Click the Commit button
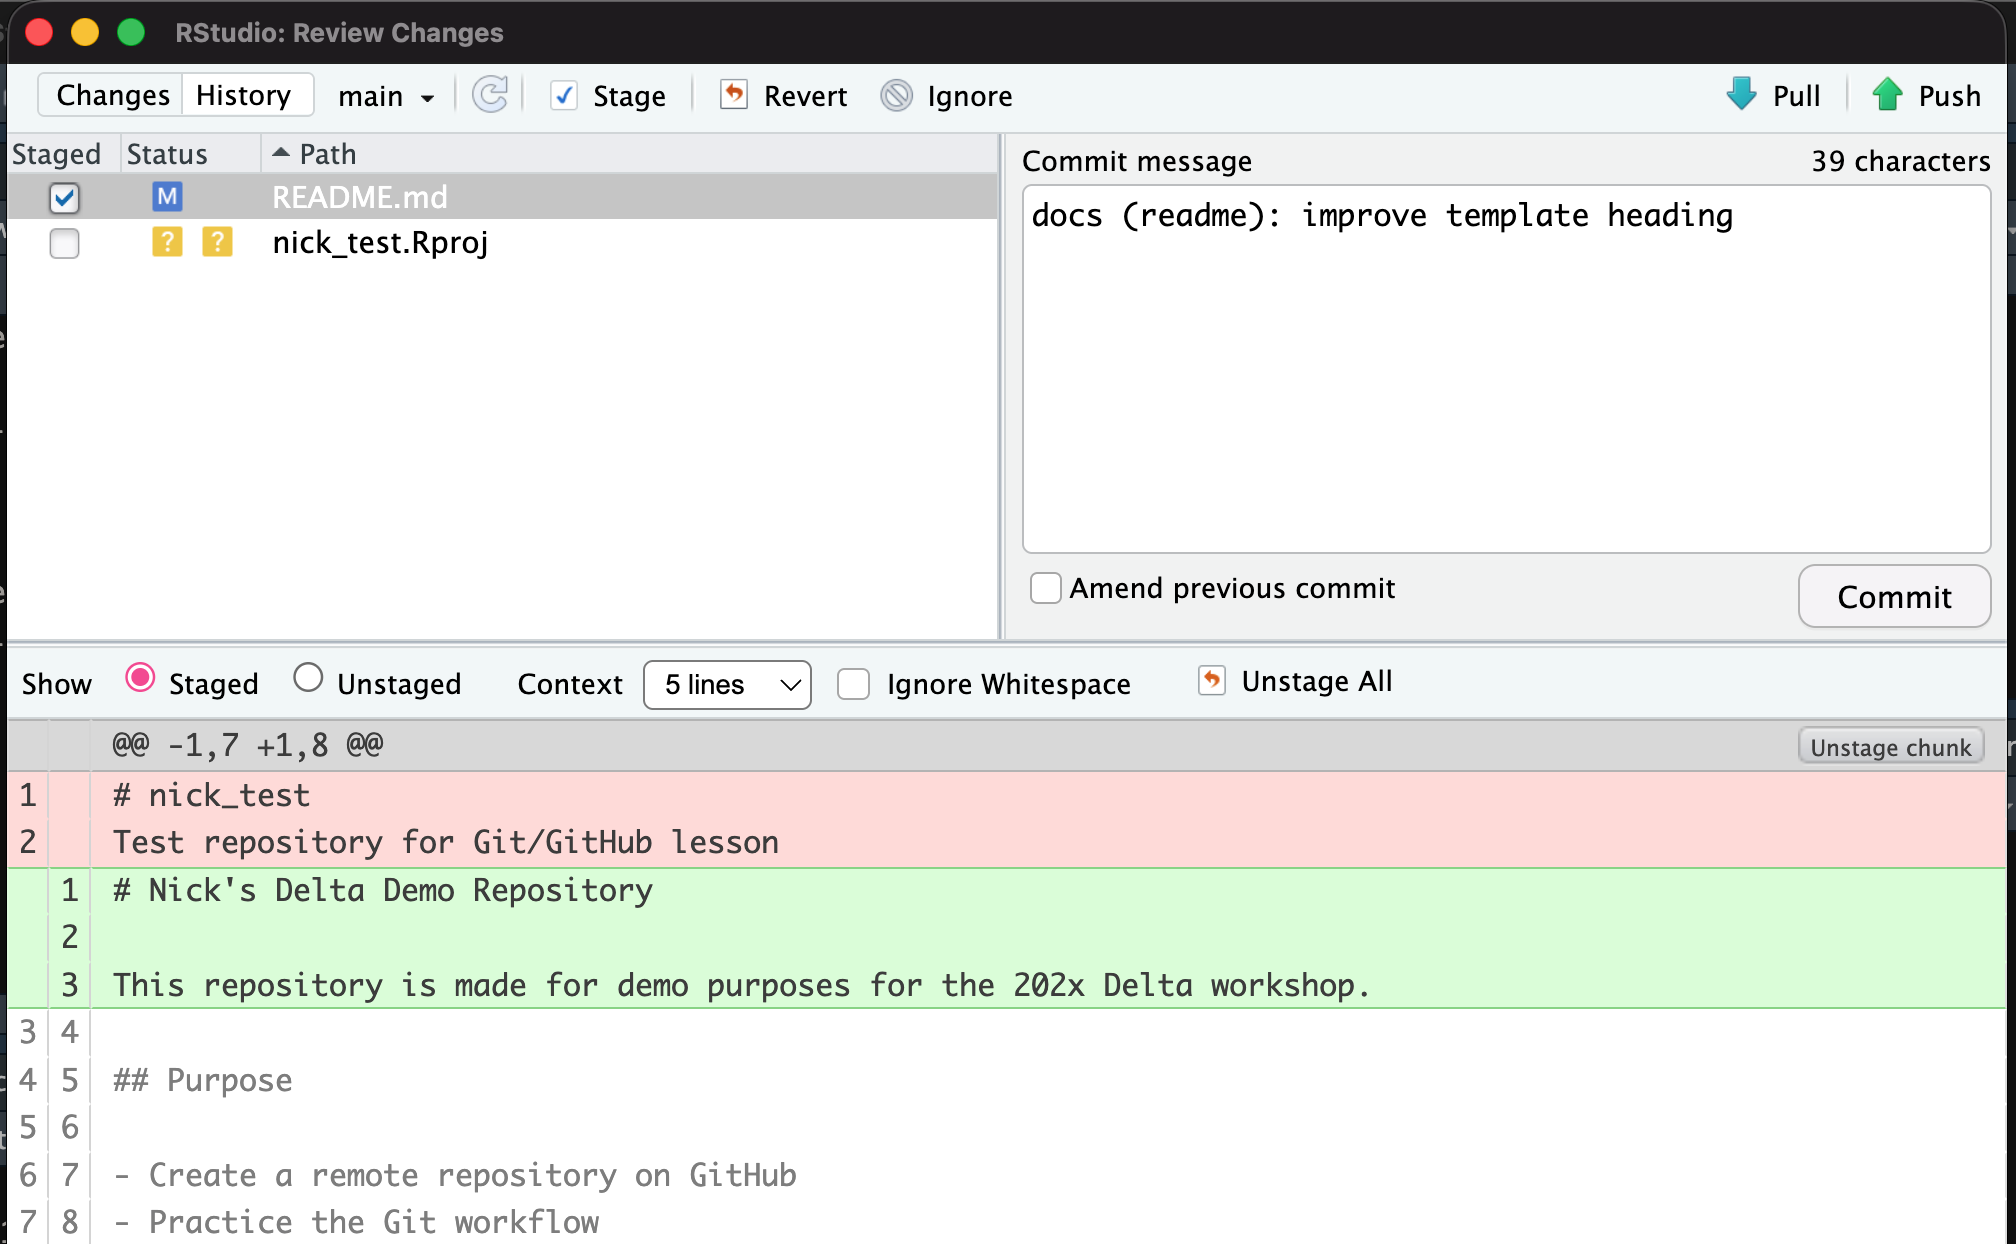The width and height of the screenshot is (2016, 1244). (x=1894, y=597)
